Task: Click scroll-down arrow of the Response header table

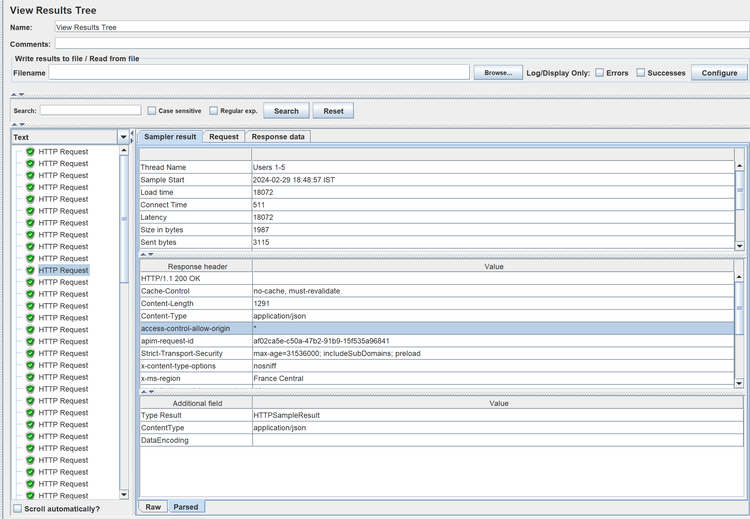Action: [739, 382]
